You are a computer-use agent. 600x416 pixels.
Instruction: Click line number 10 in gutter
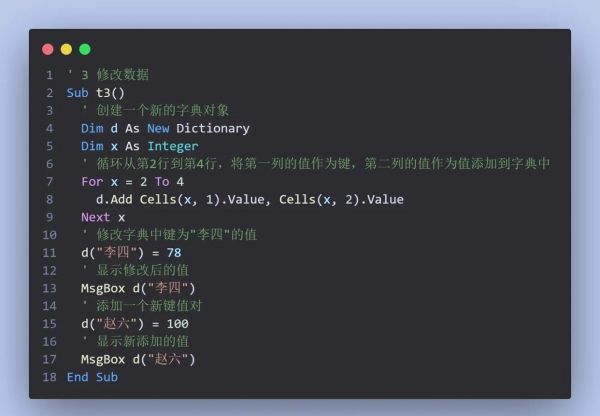click(x=49, y=235)
